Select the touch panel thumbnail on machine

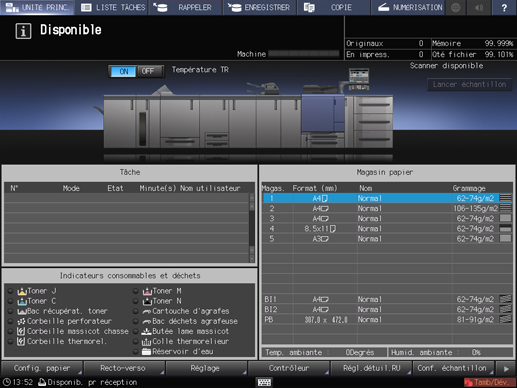(x=359, y=79)
